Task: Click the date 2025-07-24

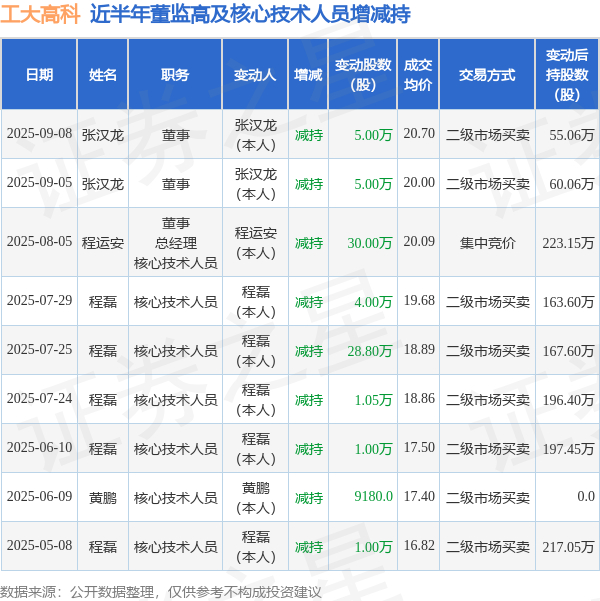Action: (39, 399)
